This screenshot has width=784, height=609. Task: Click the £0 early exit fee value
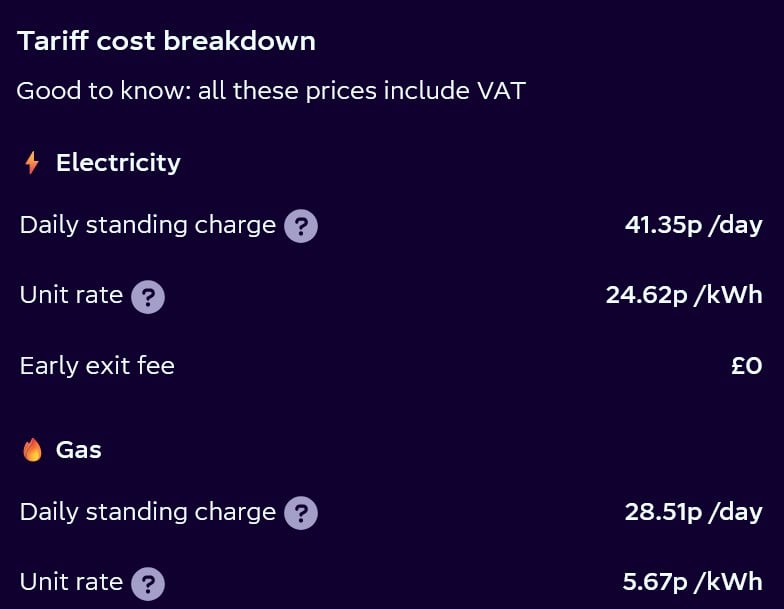click(746, 366)
